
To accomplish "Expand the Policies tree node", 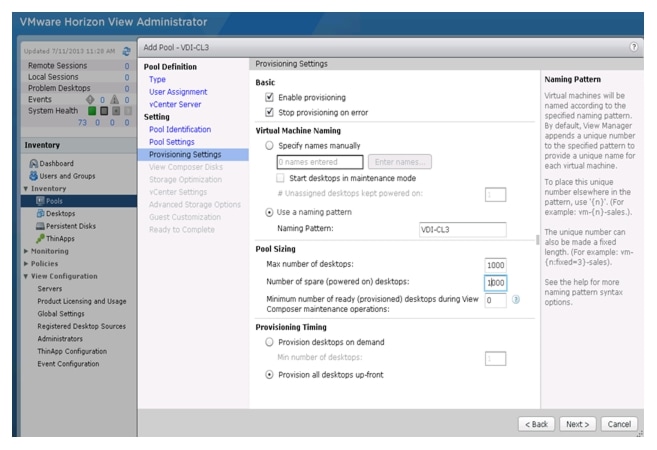I will [x=26, y=264].
